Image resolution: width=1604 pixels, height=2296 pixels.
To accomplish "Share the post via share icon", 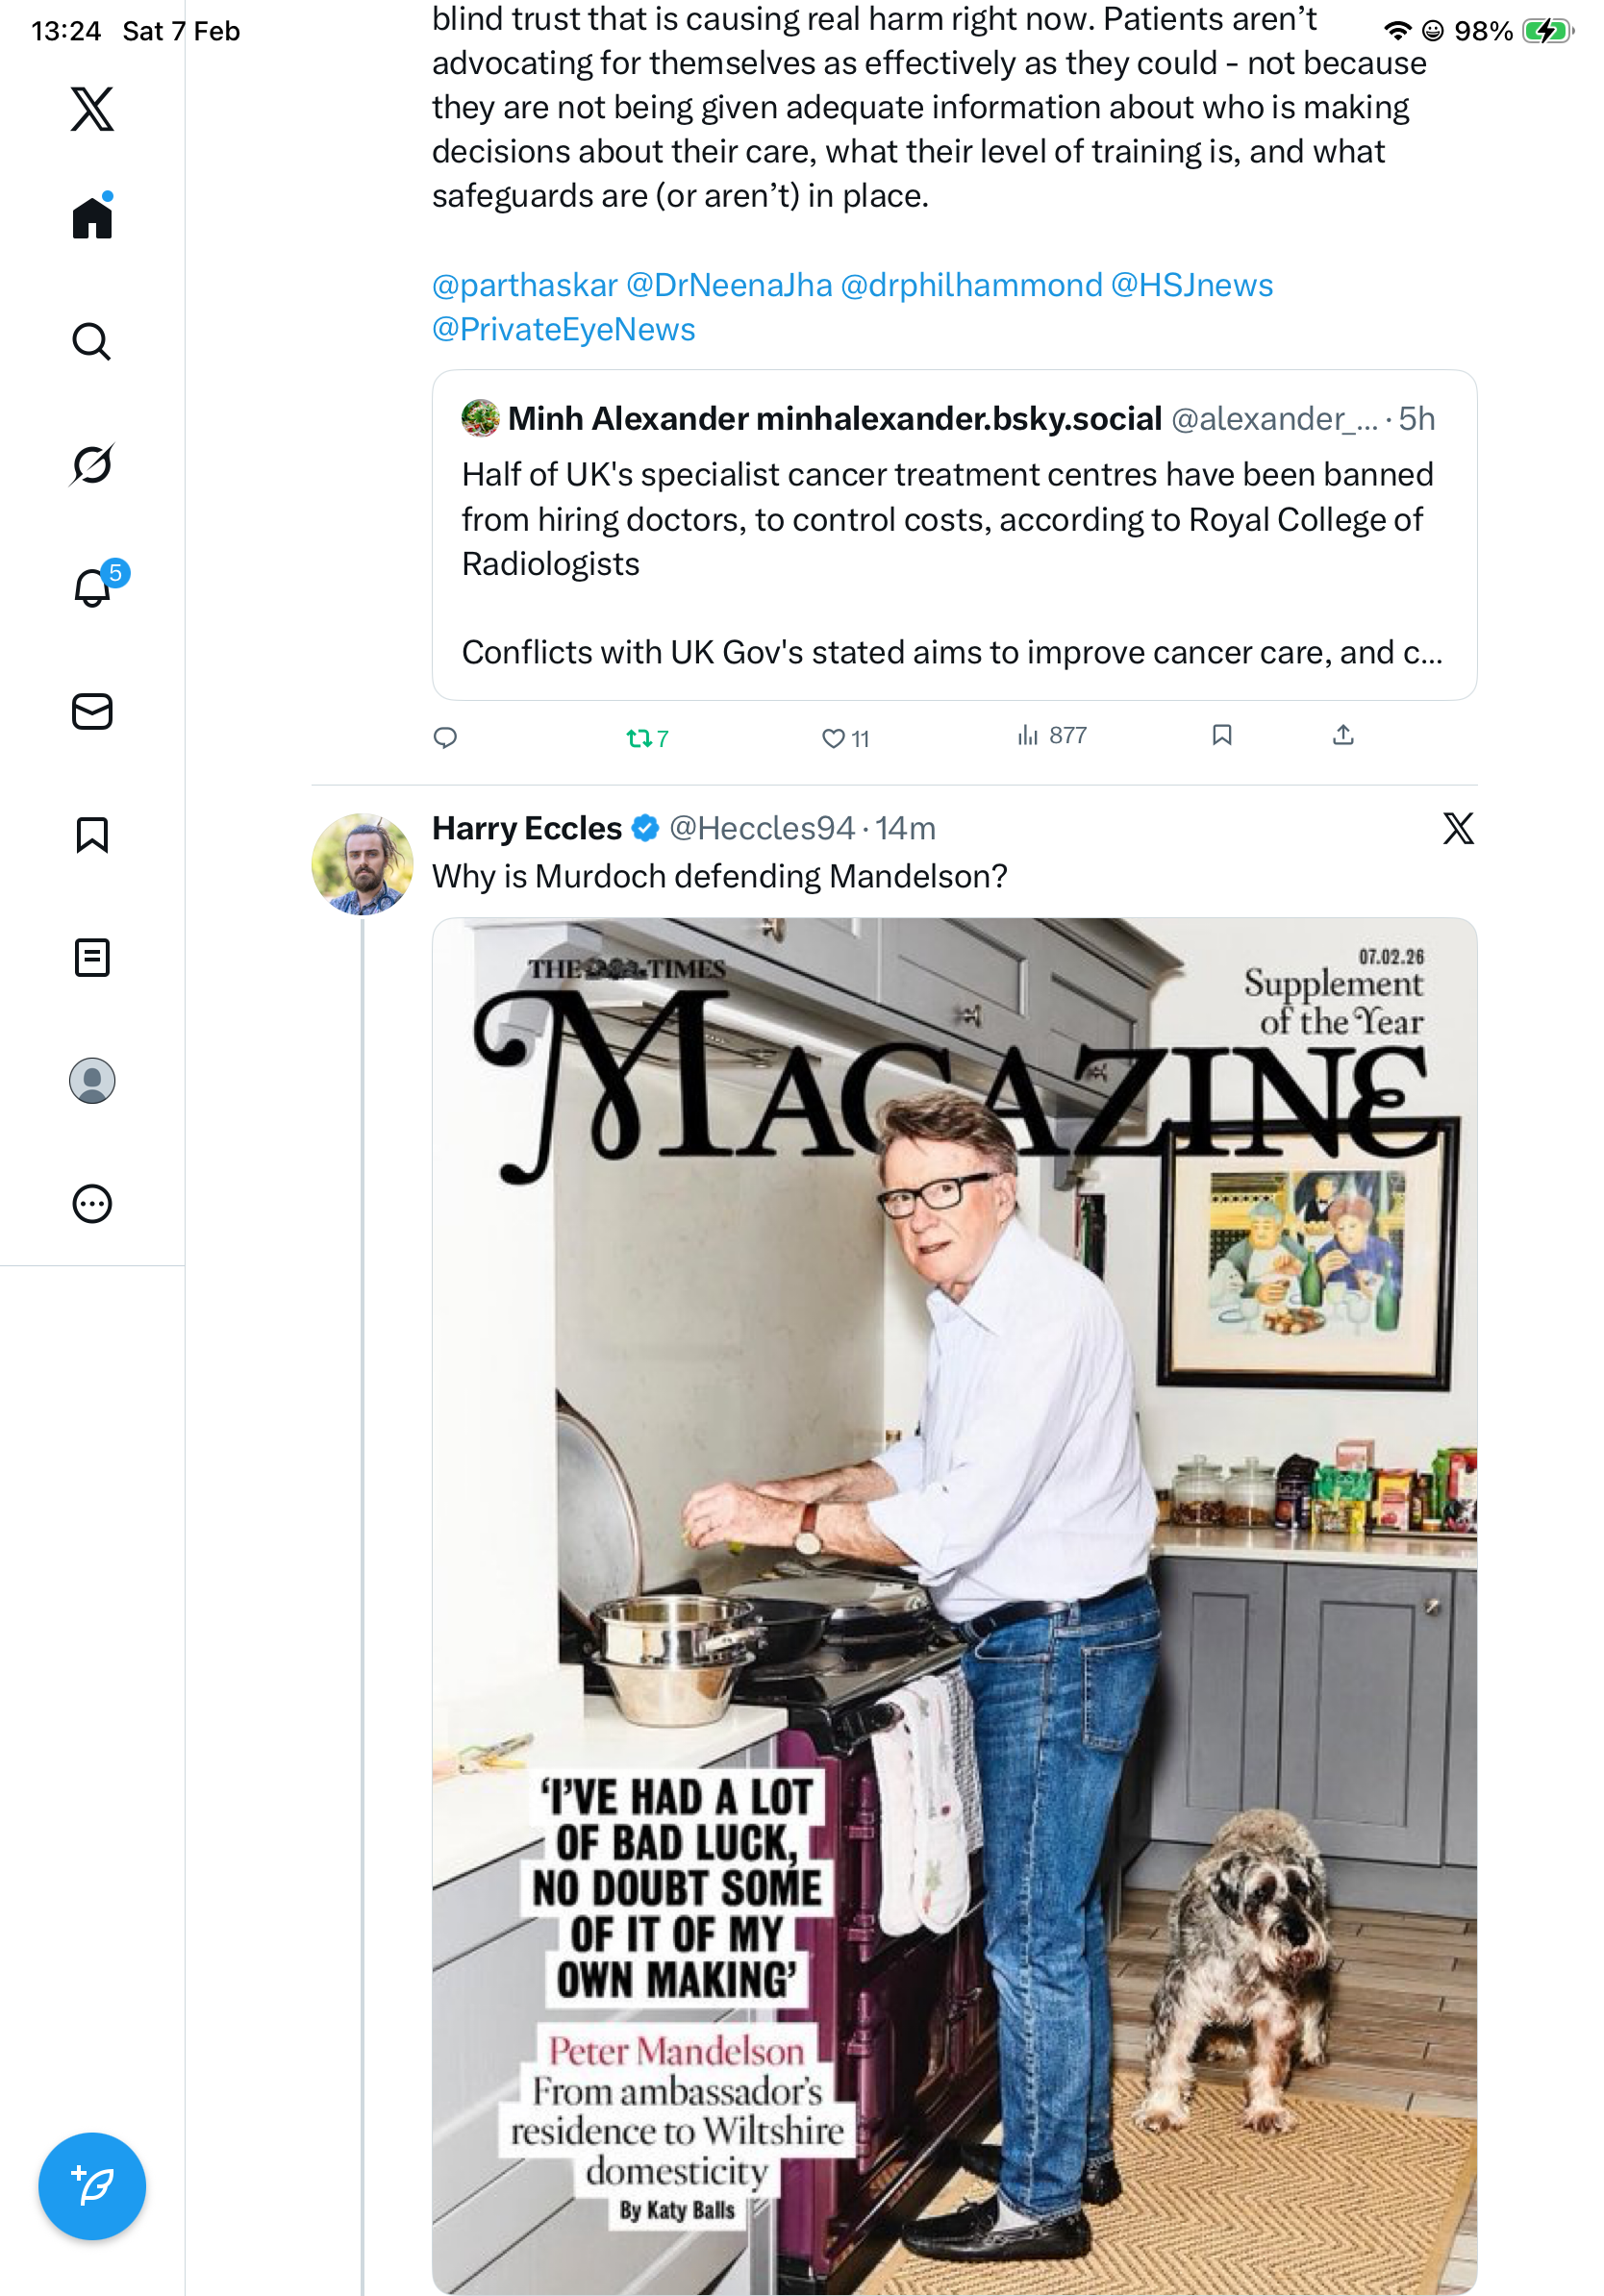I will click(1343, 736).
